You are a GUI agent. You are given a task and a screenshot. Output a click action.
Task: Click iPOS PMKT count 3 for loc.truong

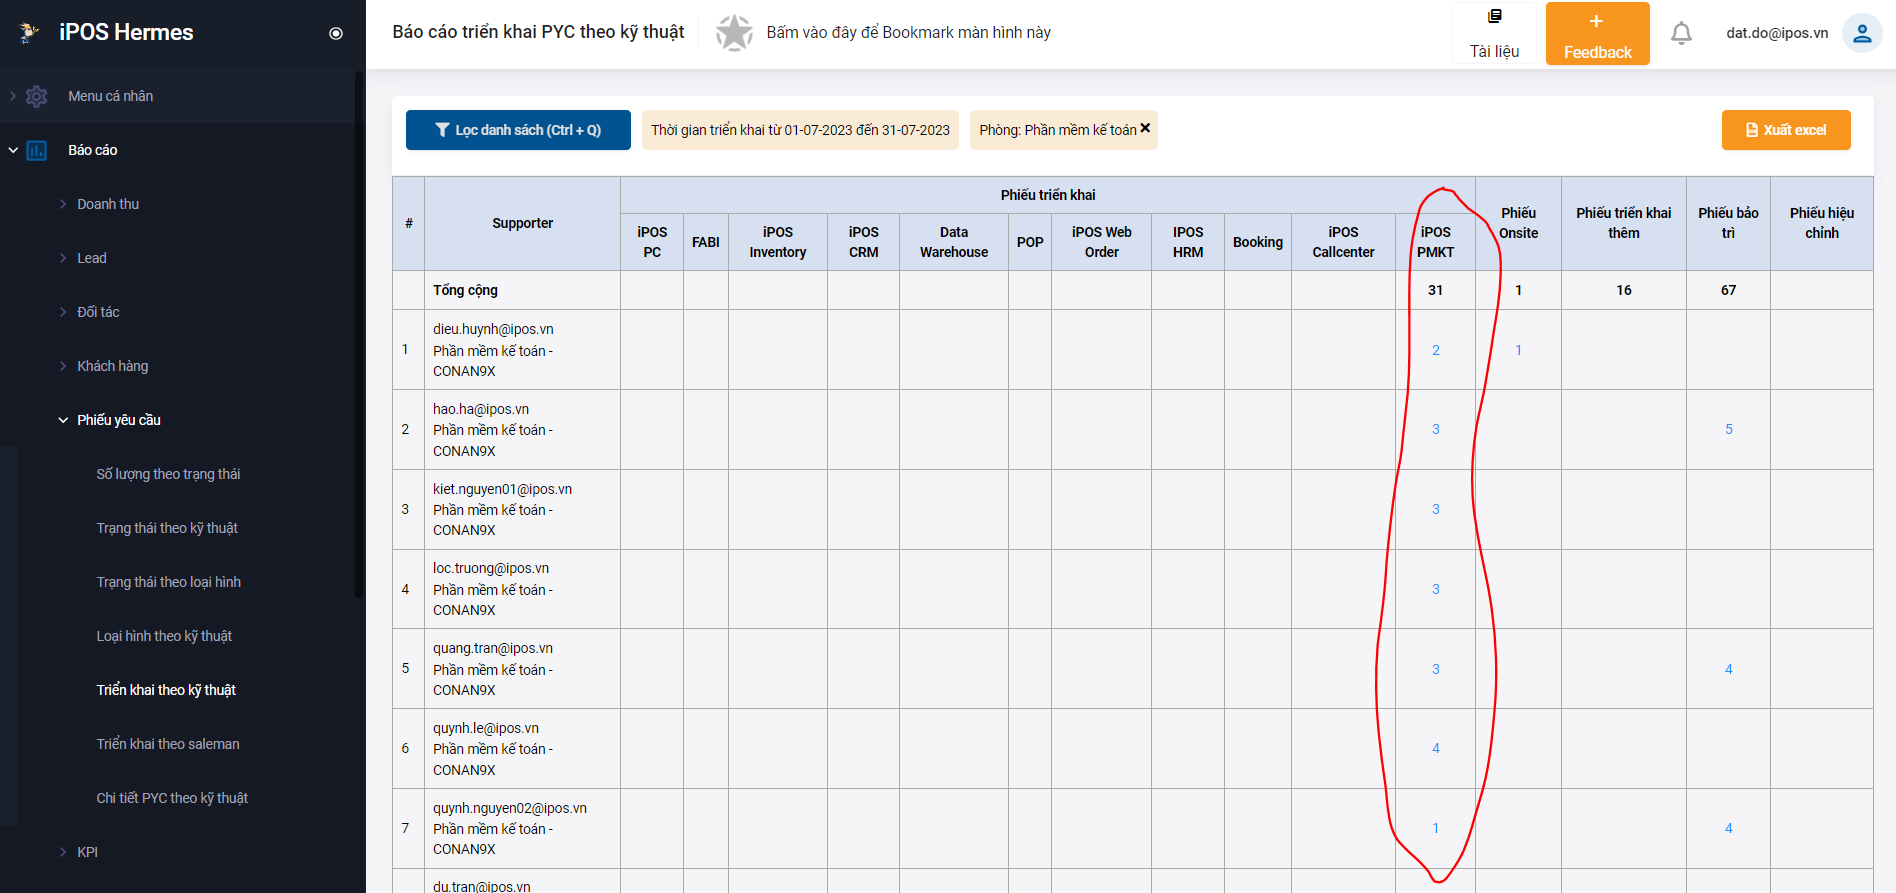tap(1436, 589)
